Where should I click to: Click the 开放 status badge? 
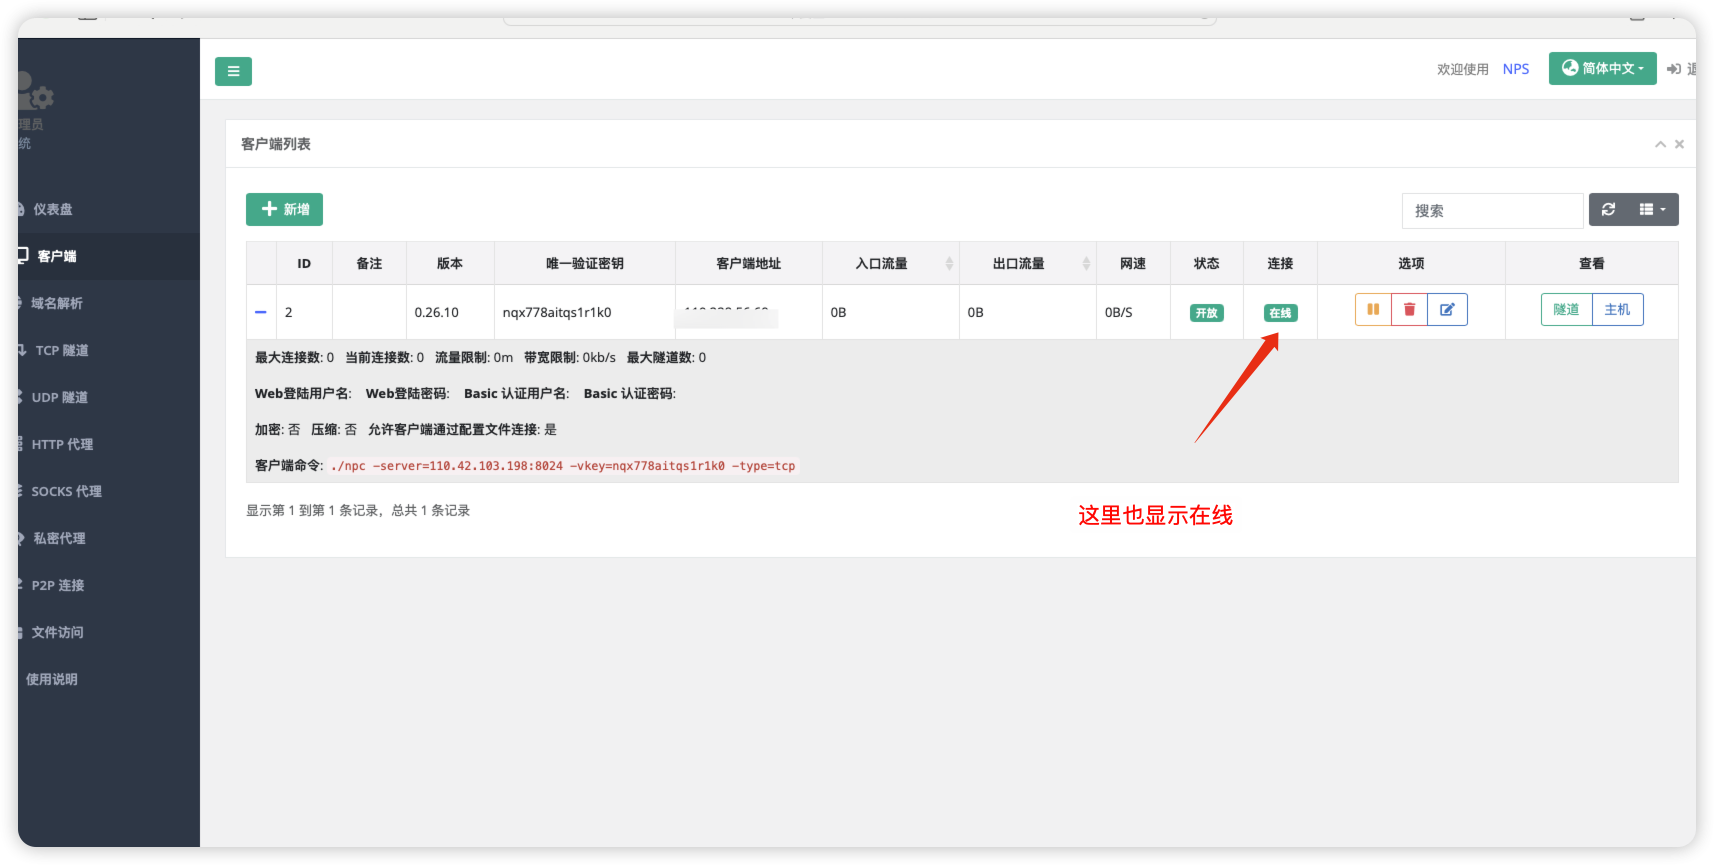1207,313
